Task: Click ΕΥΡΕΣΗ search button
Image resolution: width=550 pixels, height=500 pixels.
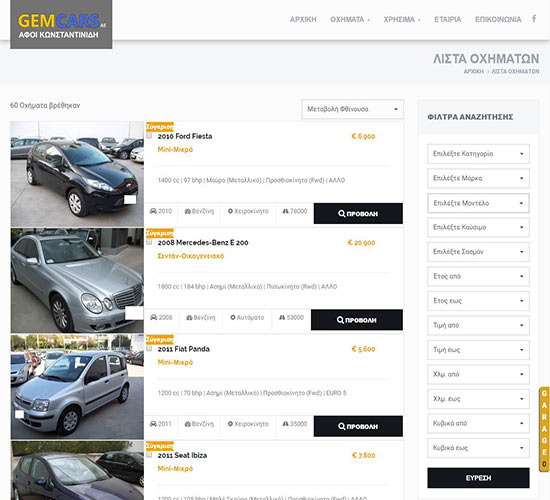Action: [478, 478]
